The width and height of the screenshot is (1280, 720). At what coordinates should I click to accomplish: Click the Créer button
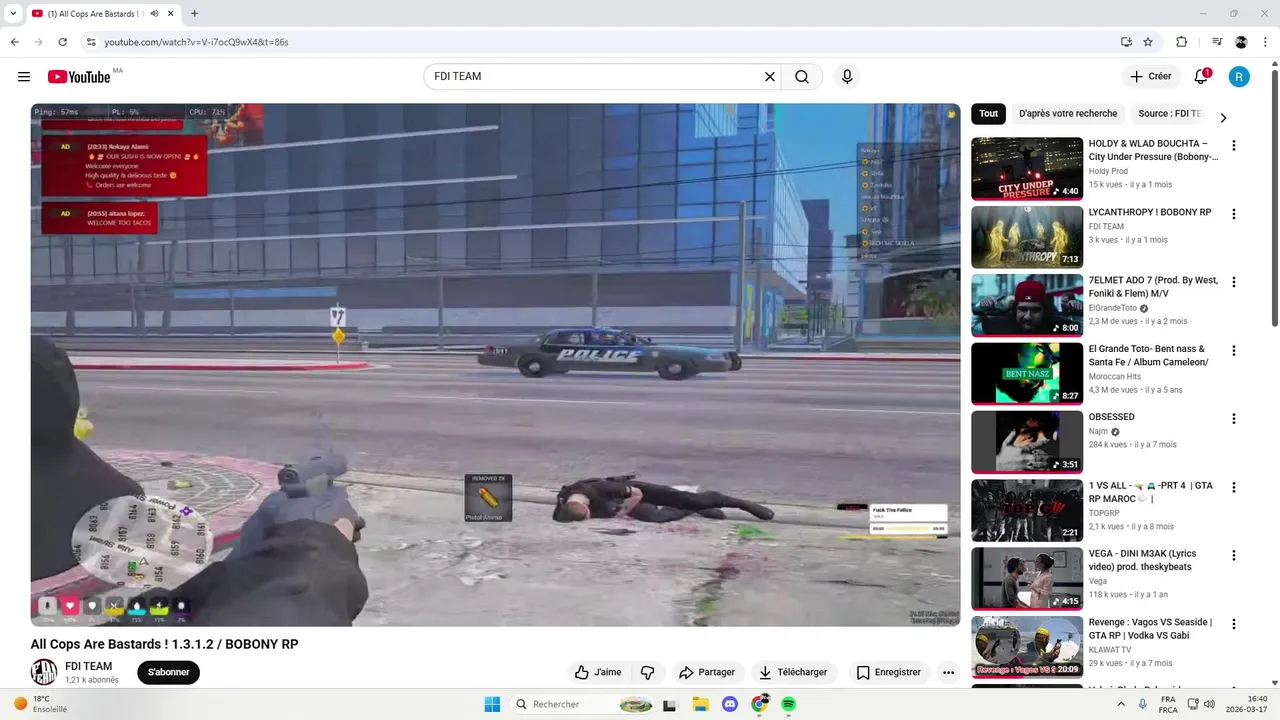1150,77
